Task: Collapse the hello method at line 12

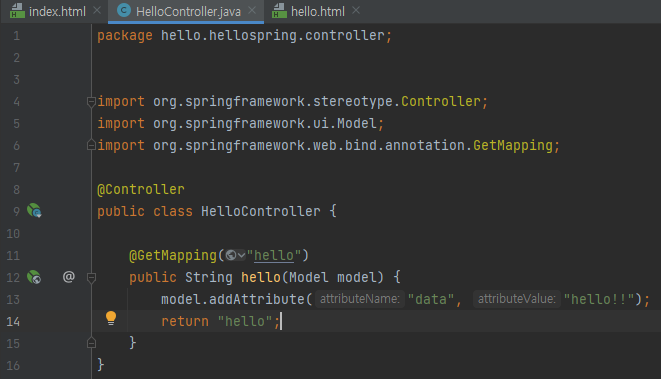Action: tap(91, 277)
